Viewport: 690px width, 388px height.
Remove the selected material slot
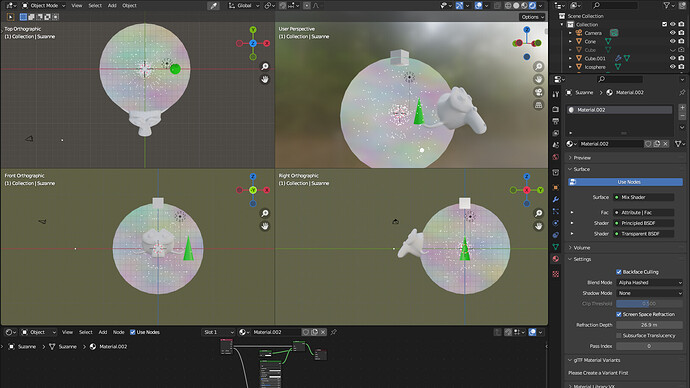pyautogui.click(x=682, y=116)
